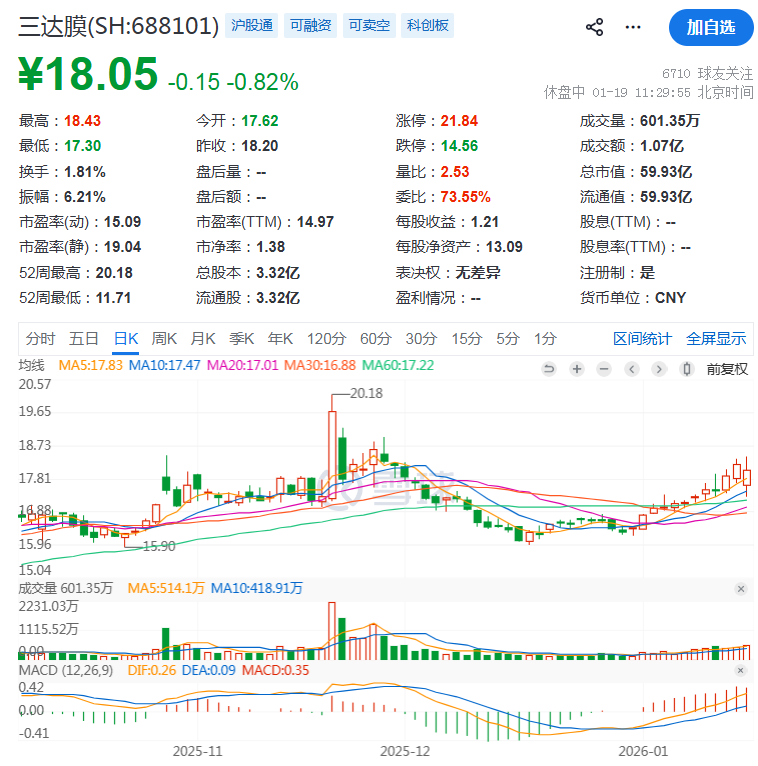The width and height of the screenshot is (758, 766).
Task: Zoom out chart with minus icon
Action: (x=604, y=369)
